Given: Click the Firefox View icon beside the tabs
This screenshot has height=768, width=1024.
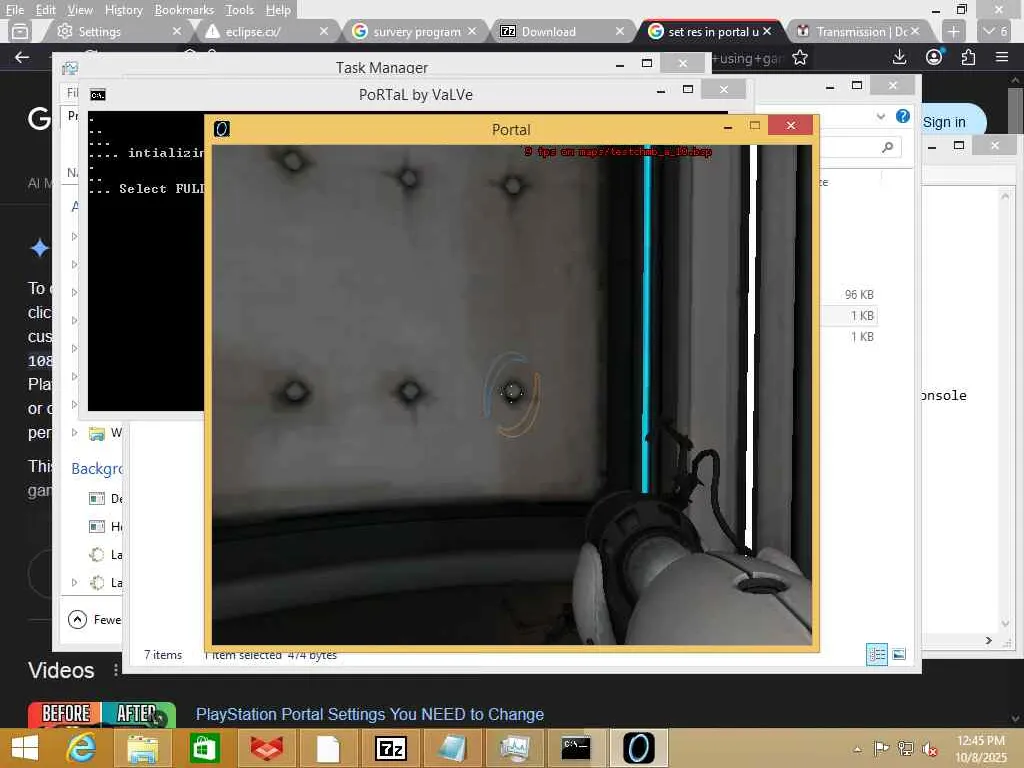Looking at the screenshot, I should [x=20, y=31].
